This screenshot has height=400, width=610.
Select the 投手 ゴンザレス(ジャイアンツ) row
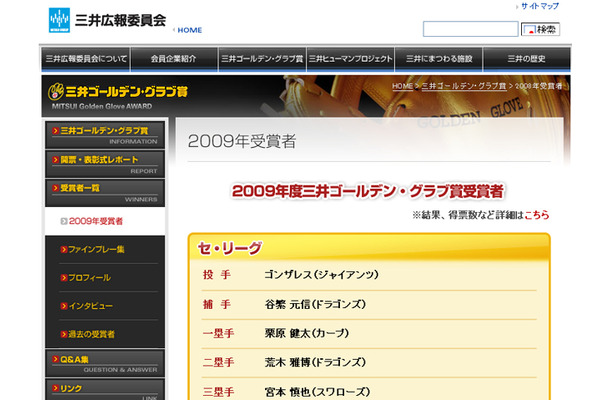point(369,275)
